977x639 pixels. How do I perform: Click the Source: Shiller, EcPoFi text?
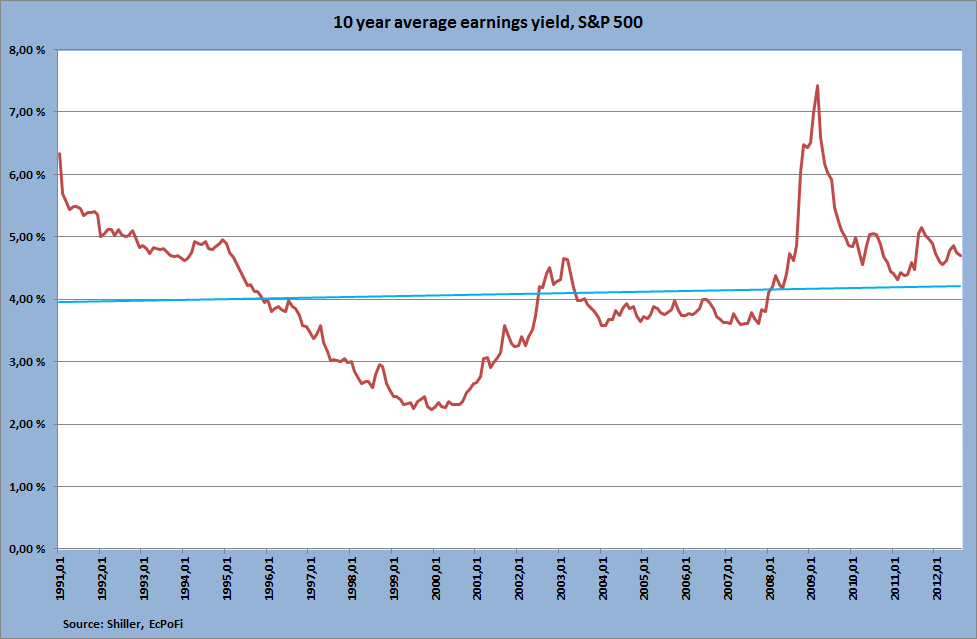[123, 624]
